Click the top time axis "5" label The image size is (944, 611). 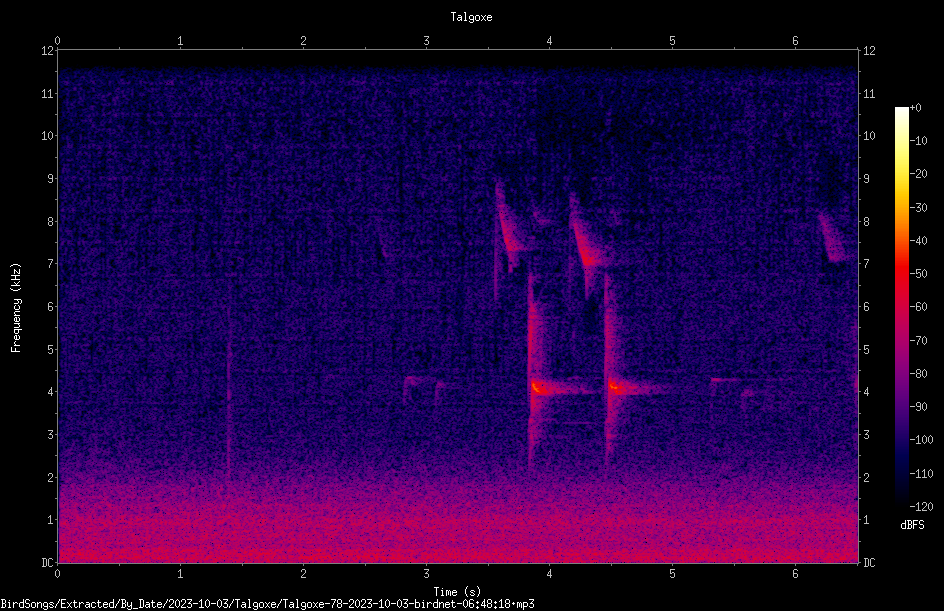point(672,41)
